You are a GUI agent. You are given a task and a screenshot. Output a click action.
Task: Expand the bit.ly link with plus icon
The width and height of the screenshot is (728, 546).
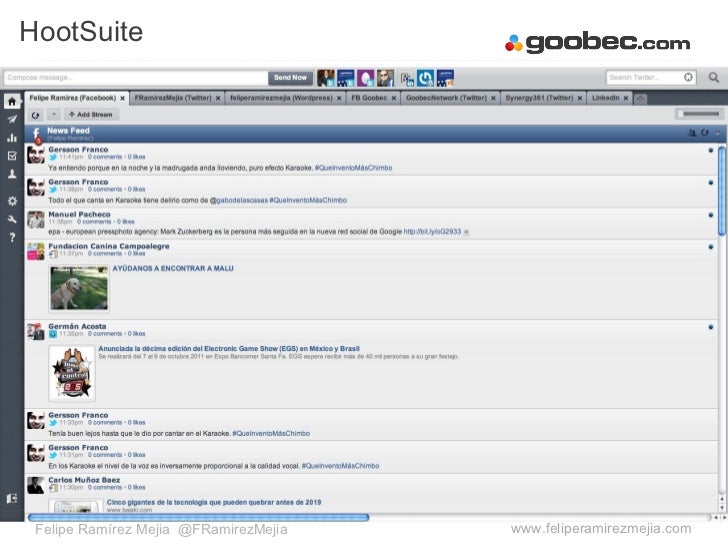pyautogui.click(x=466, y=232)
